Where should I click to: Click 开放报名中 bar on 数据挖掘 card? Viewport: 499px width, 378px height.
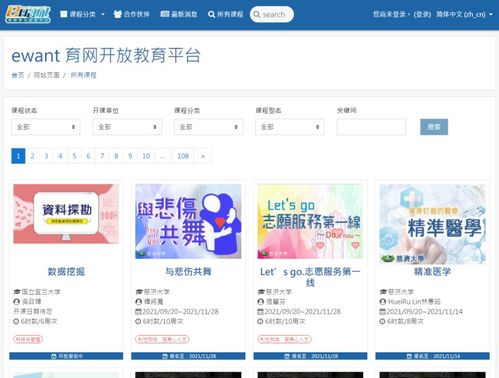point(66,356)
